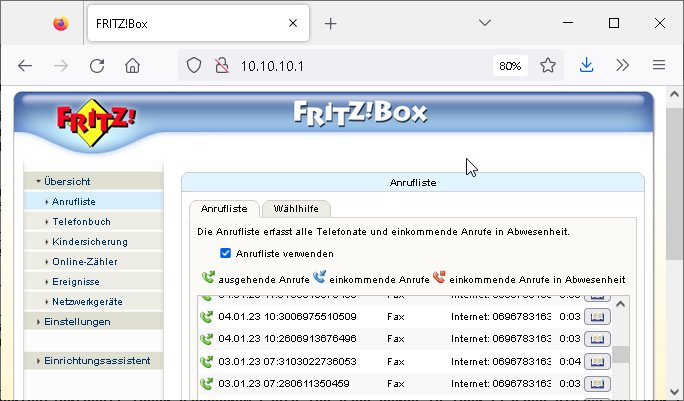
Task: Open the downloads panel
Action: point(587,65)
